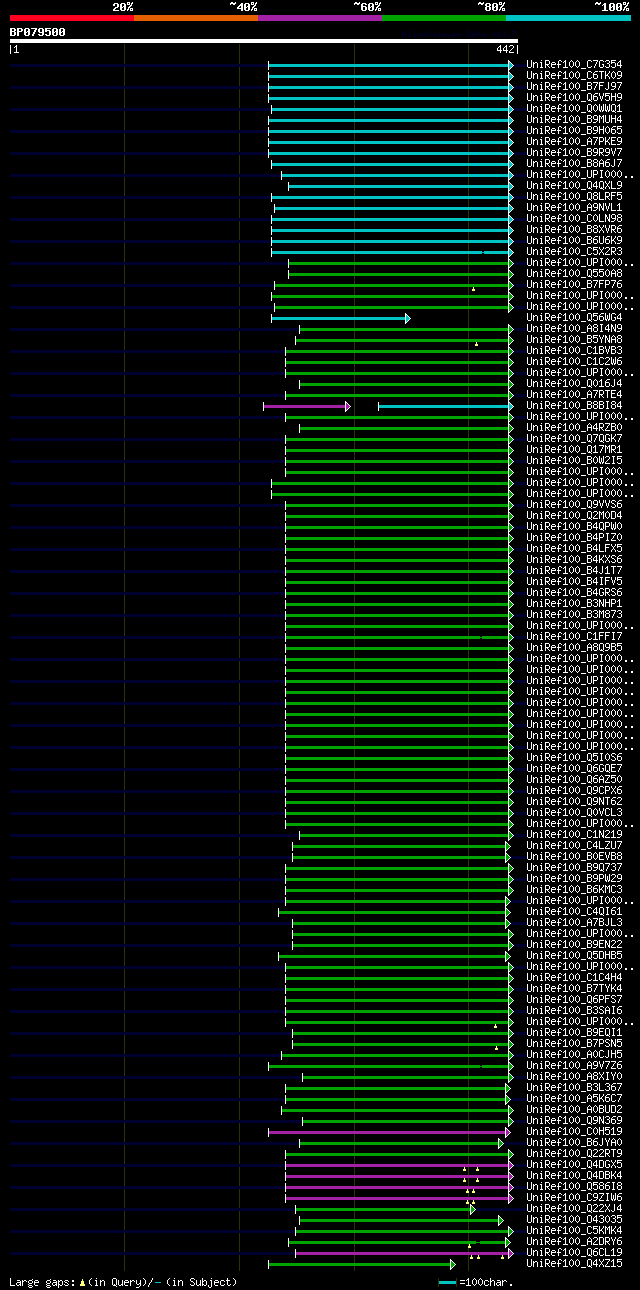This screenshot has width=640, height=1290.
Task: Select the UniRef100_Q550A8 label
Action: click(574, 274)
